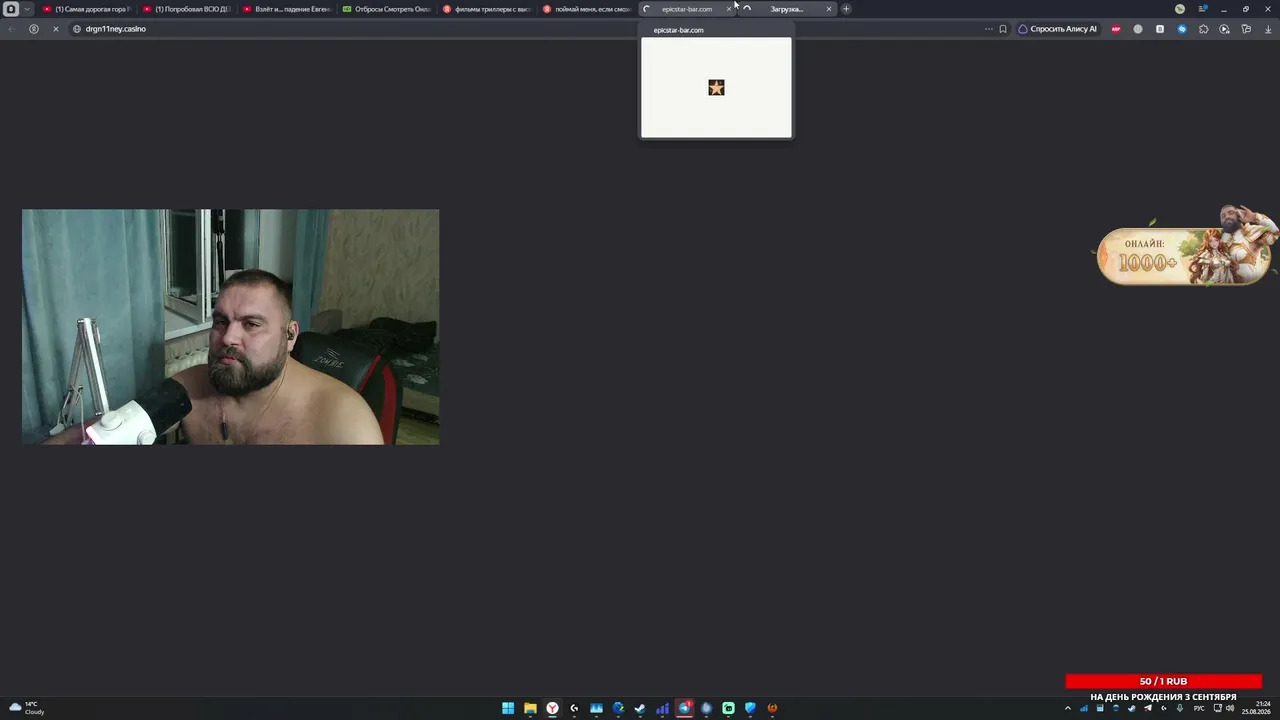This screenshot has width=1280, height=720.
Task: Close the 'Загрузка...' tab
Action: pos(829,9)
